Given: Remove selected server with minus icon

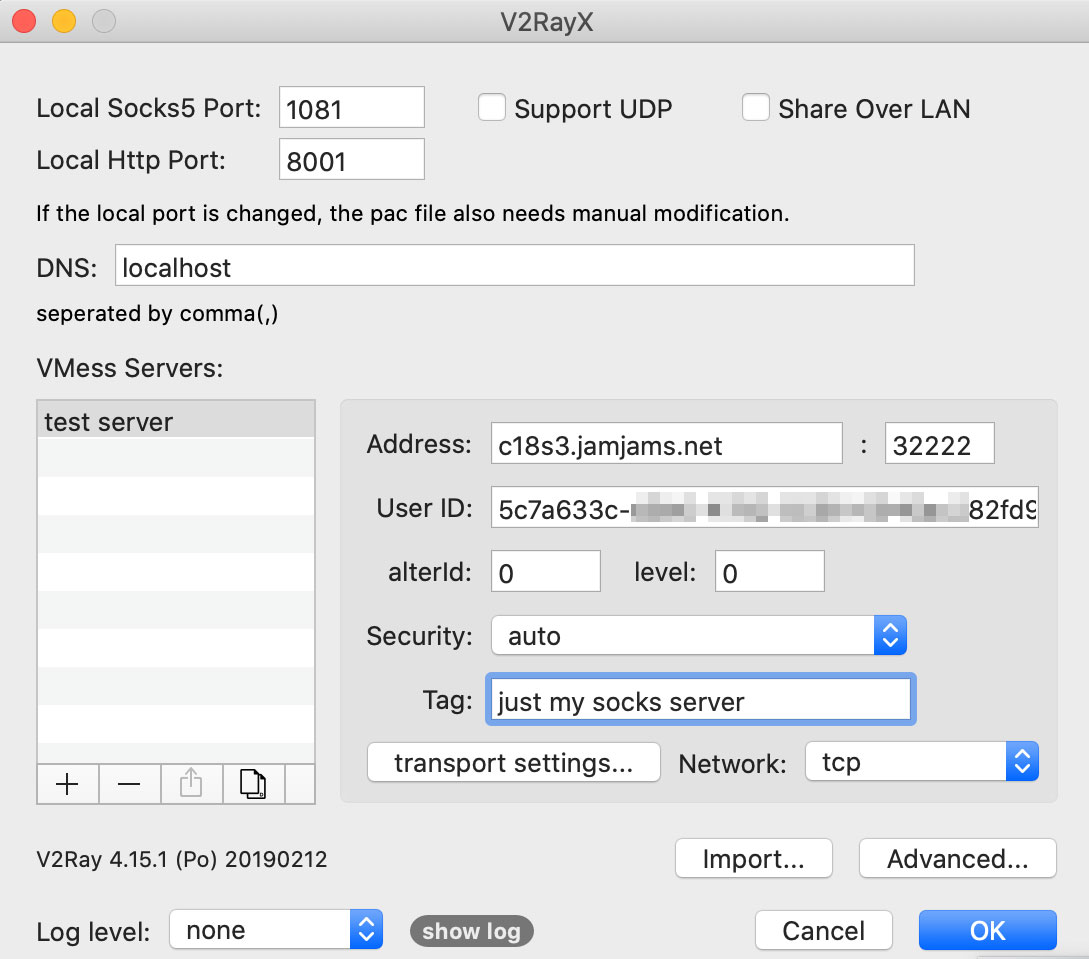Looking at the screenshot, I should 129,784.
